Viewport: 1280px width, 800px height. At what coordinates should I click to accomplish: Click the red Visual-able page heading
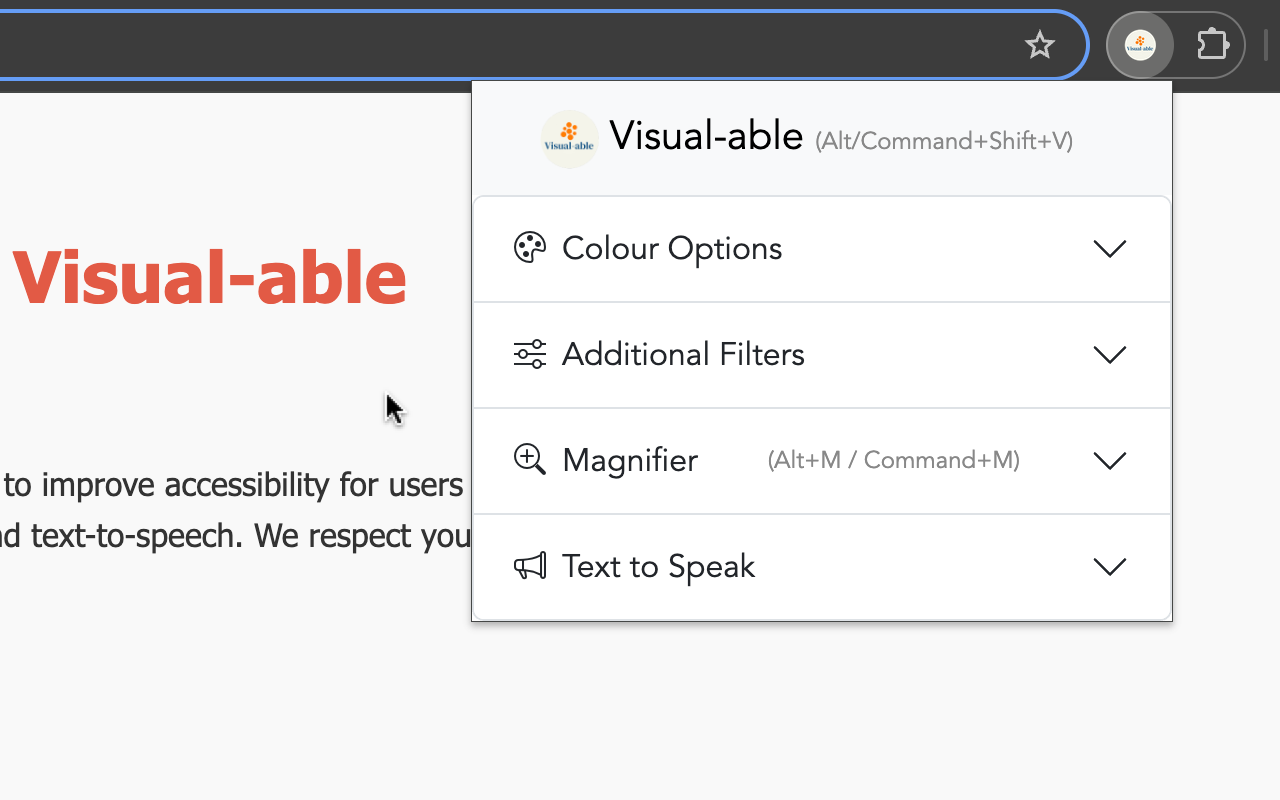click(x=209, y=277)
